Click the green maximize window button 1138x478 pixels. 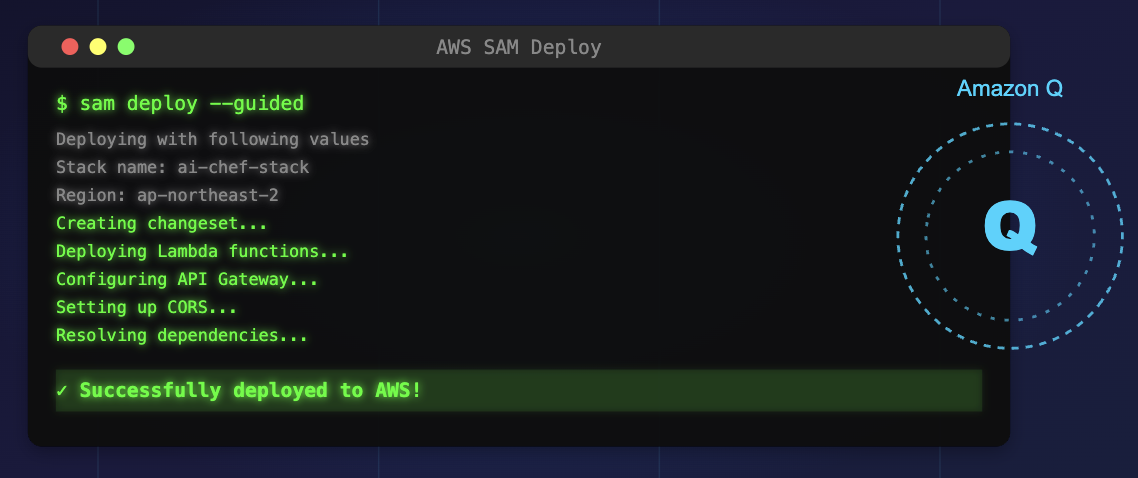click(126, 47)
